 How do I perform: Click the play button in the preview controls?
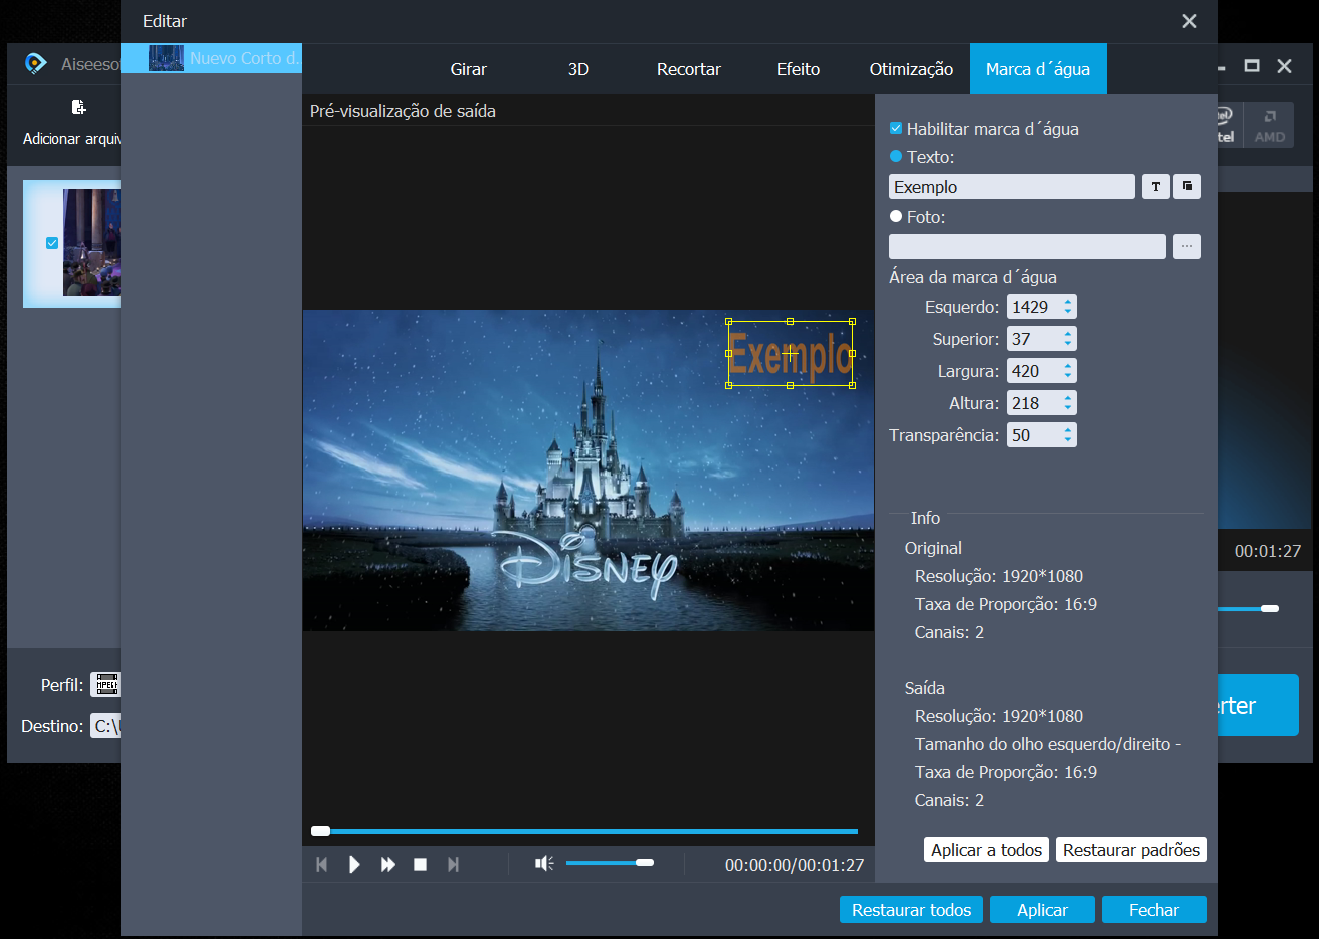click(x=354, y=865)
